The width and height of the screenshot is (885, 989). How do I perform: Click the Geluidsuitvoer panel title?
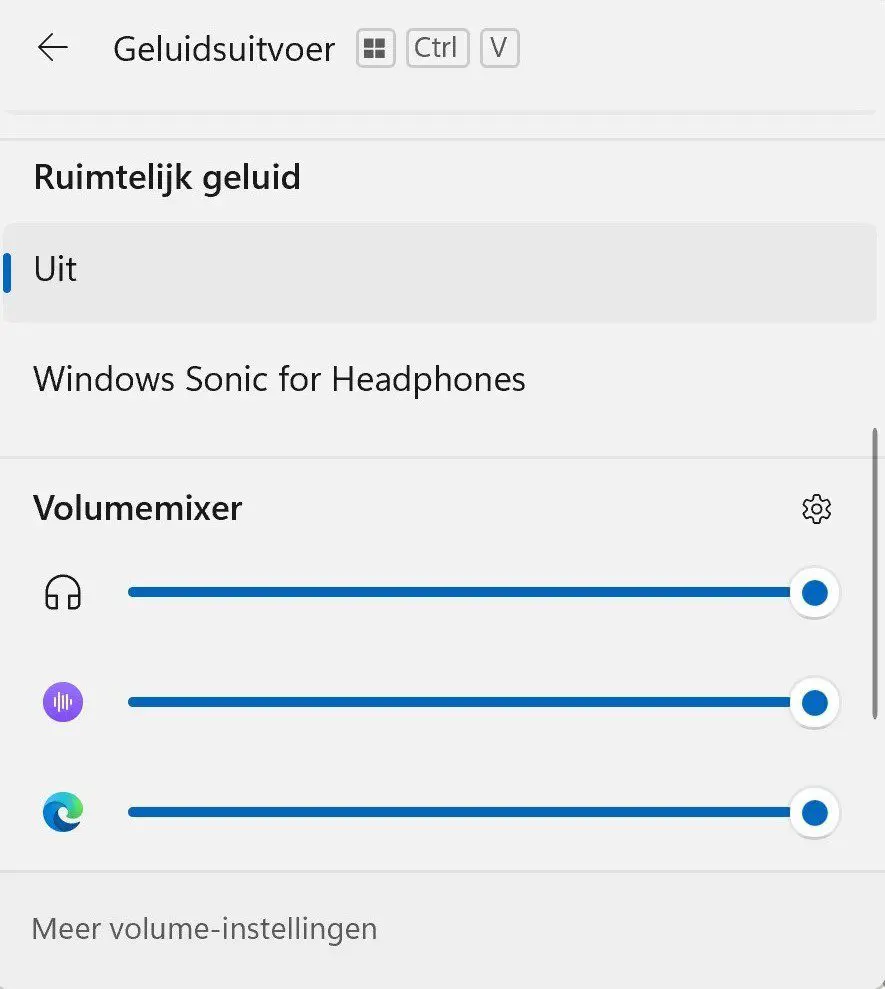pyautogui.click(x=224, y=49)
